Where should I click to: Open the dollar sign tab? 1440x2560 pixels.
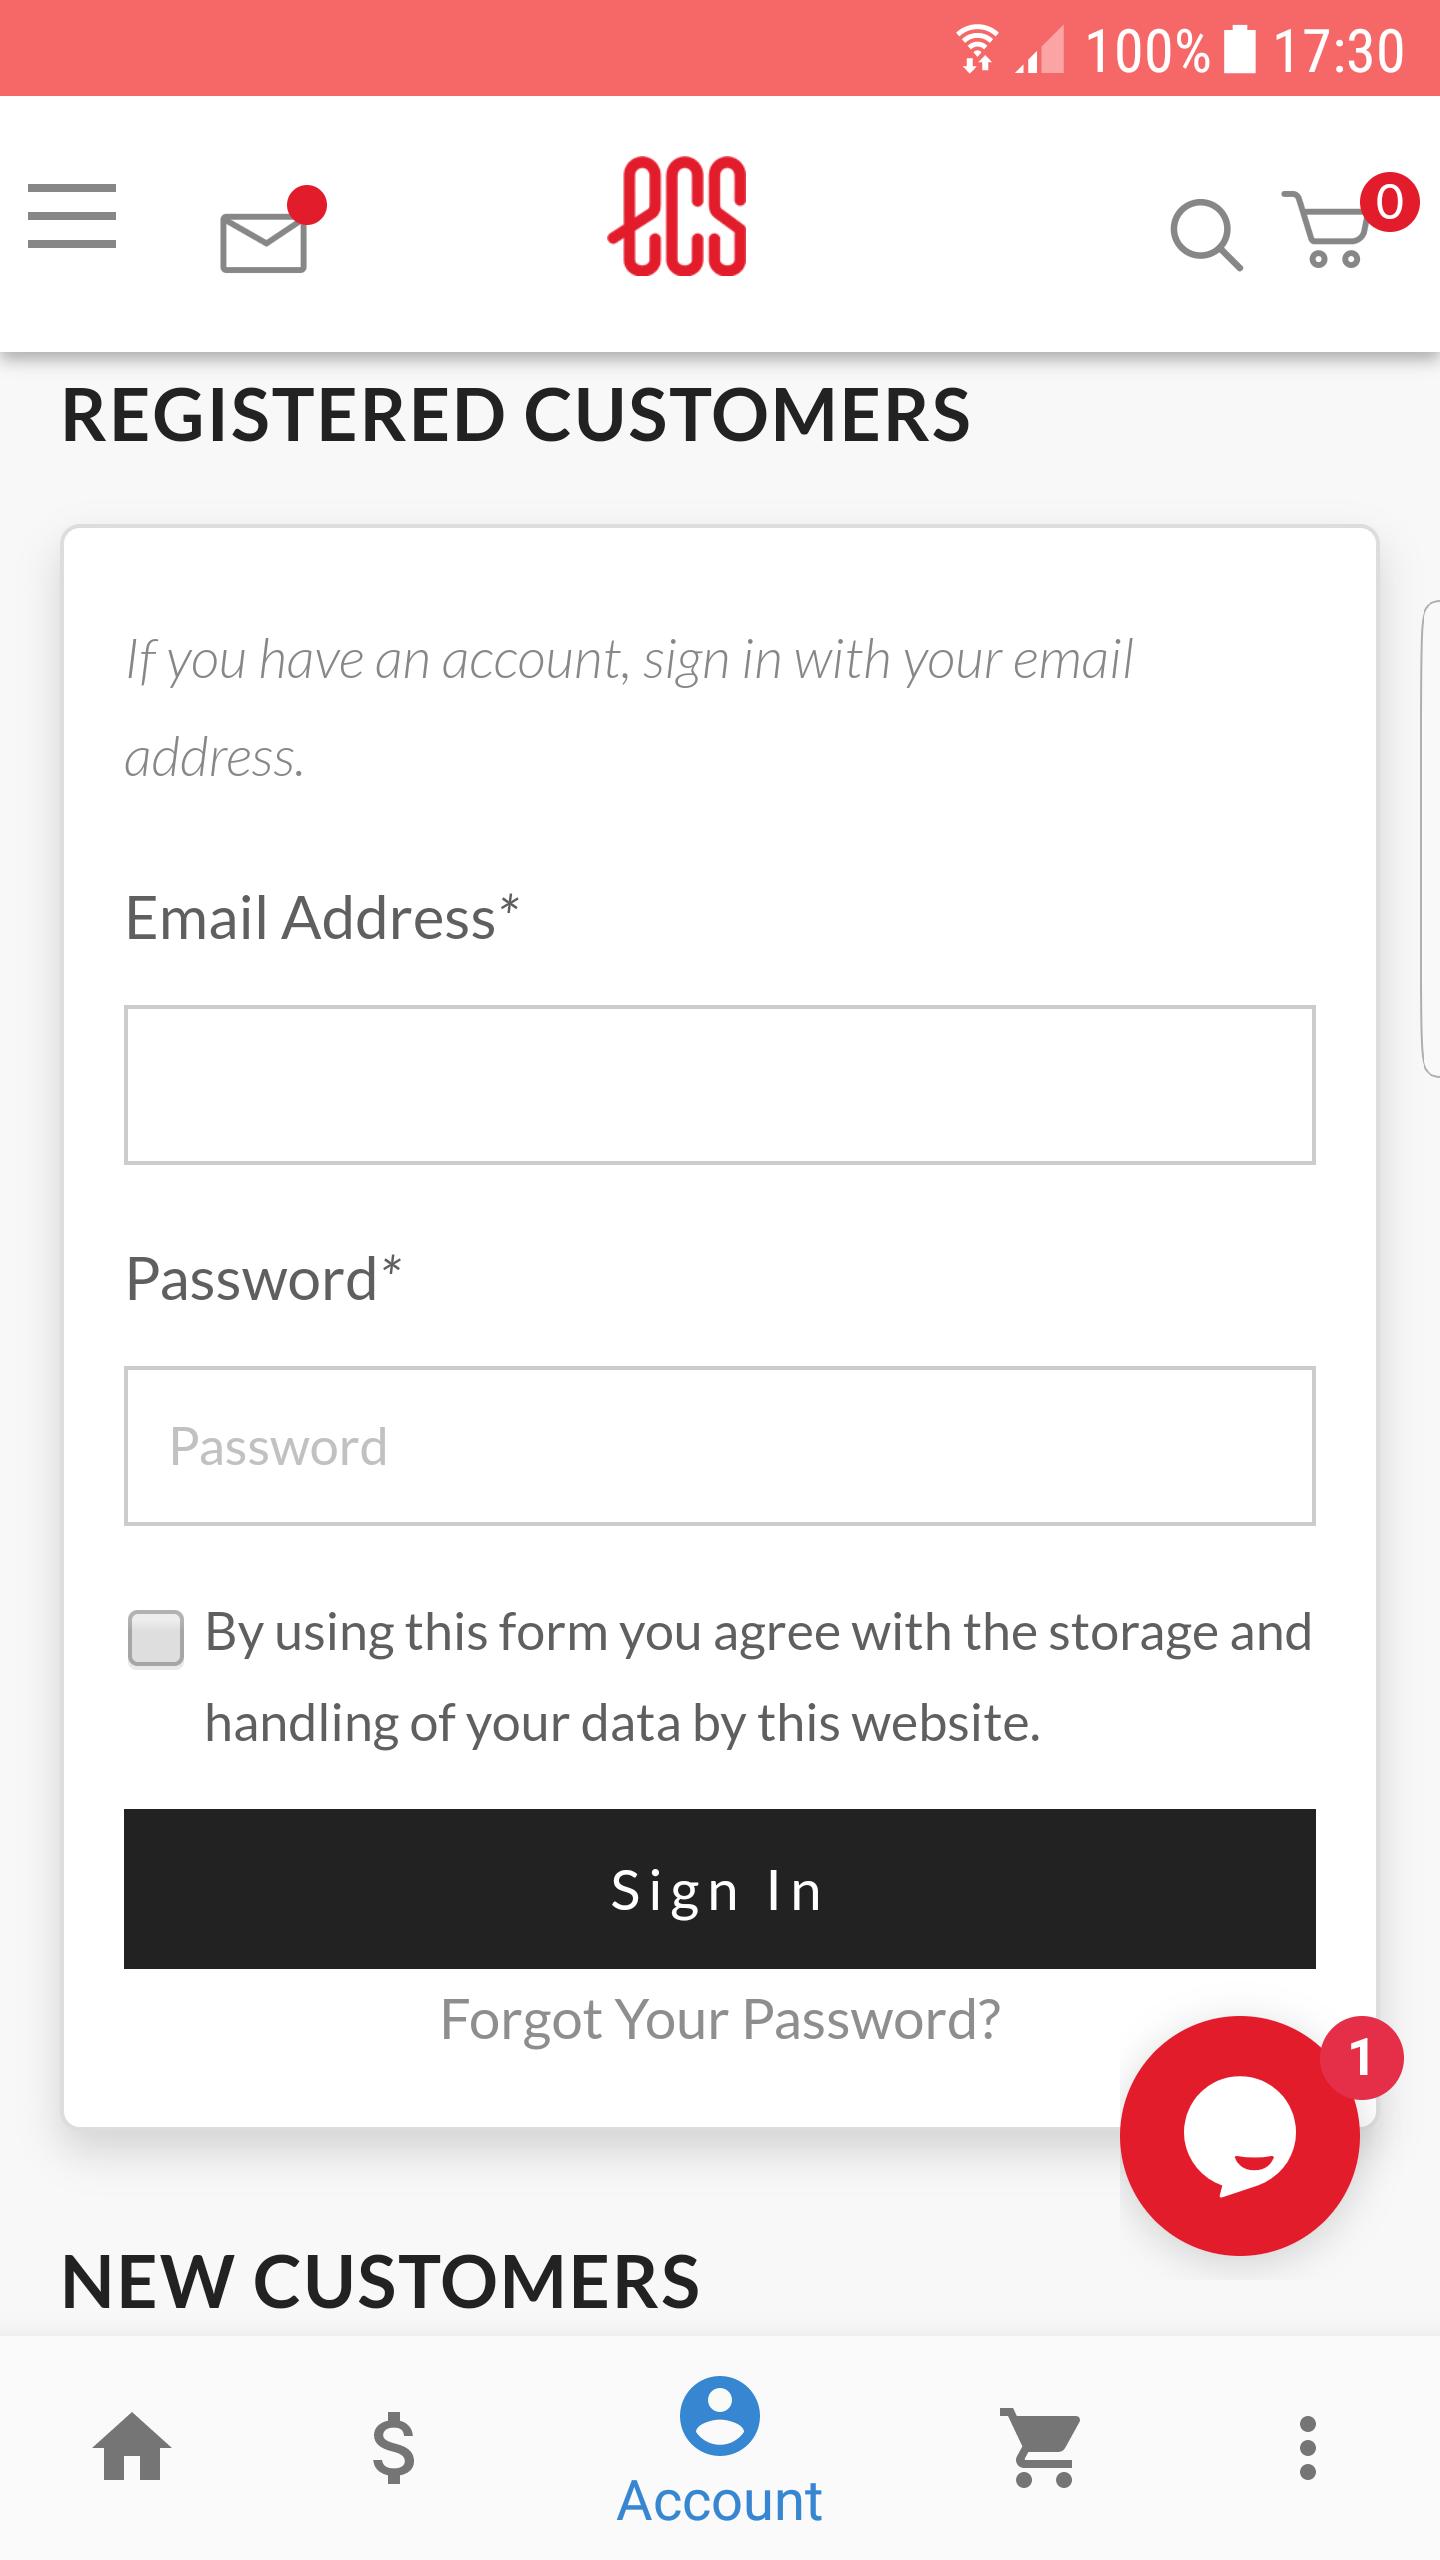click(x=393, y=2447)
